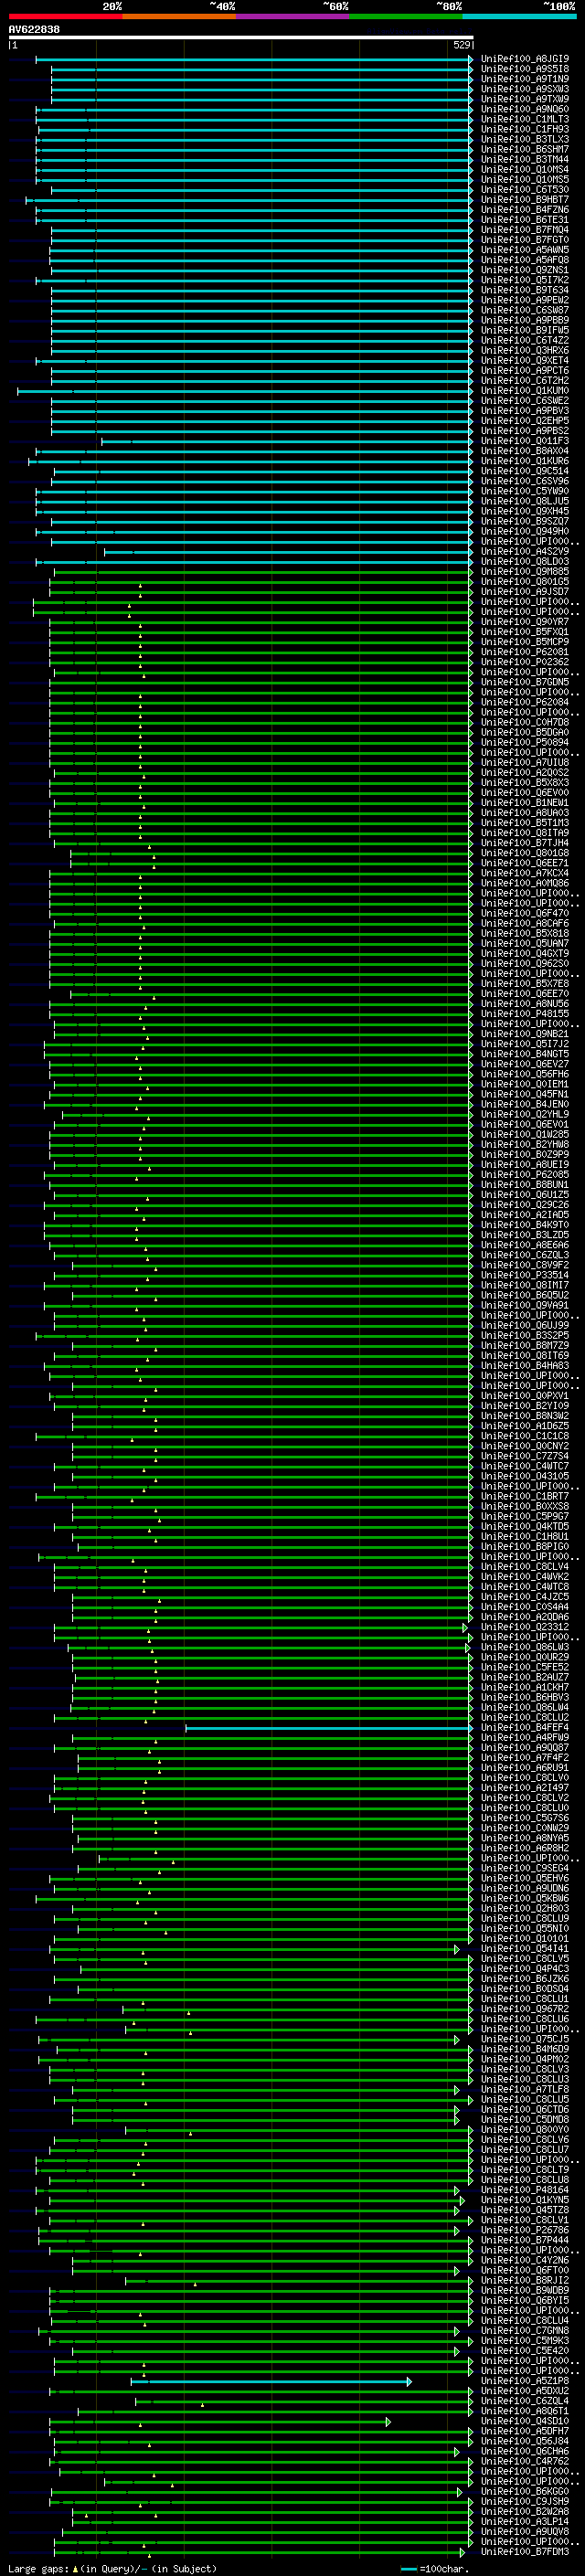
Task: Click the cyan alignment bar for B9MBT7
Action: pos(250,200)
